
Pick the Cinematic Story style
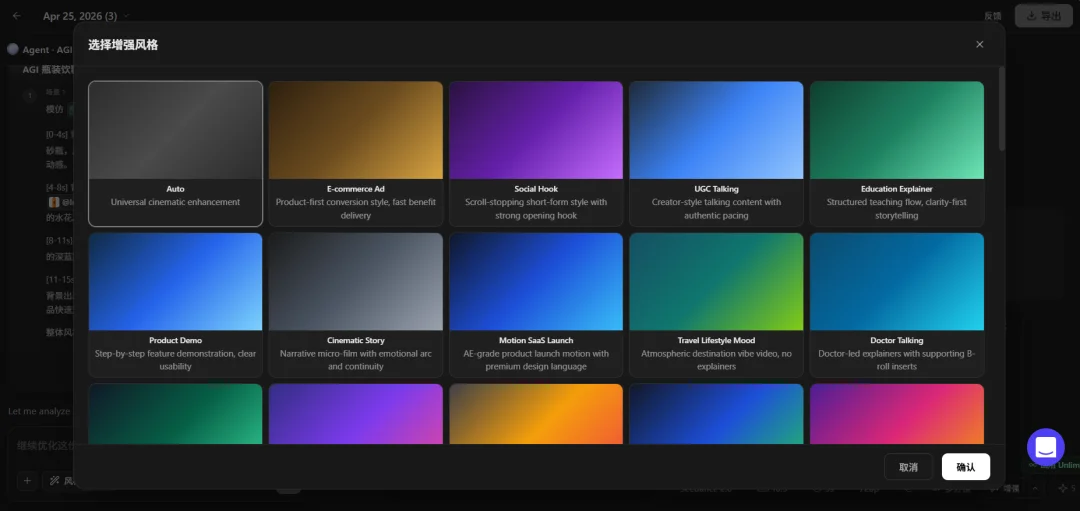(356, 304)
